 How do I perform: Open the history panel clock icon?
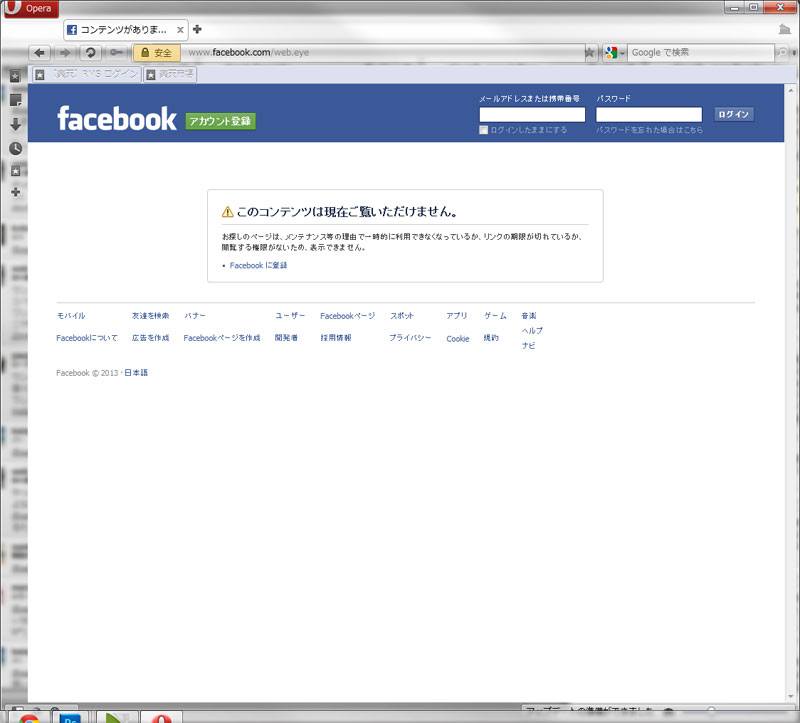[x=15, y=148]
